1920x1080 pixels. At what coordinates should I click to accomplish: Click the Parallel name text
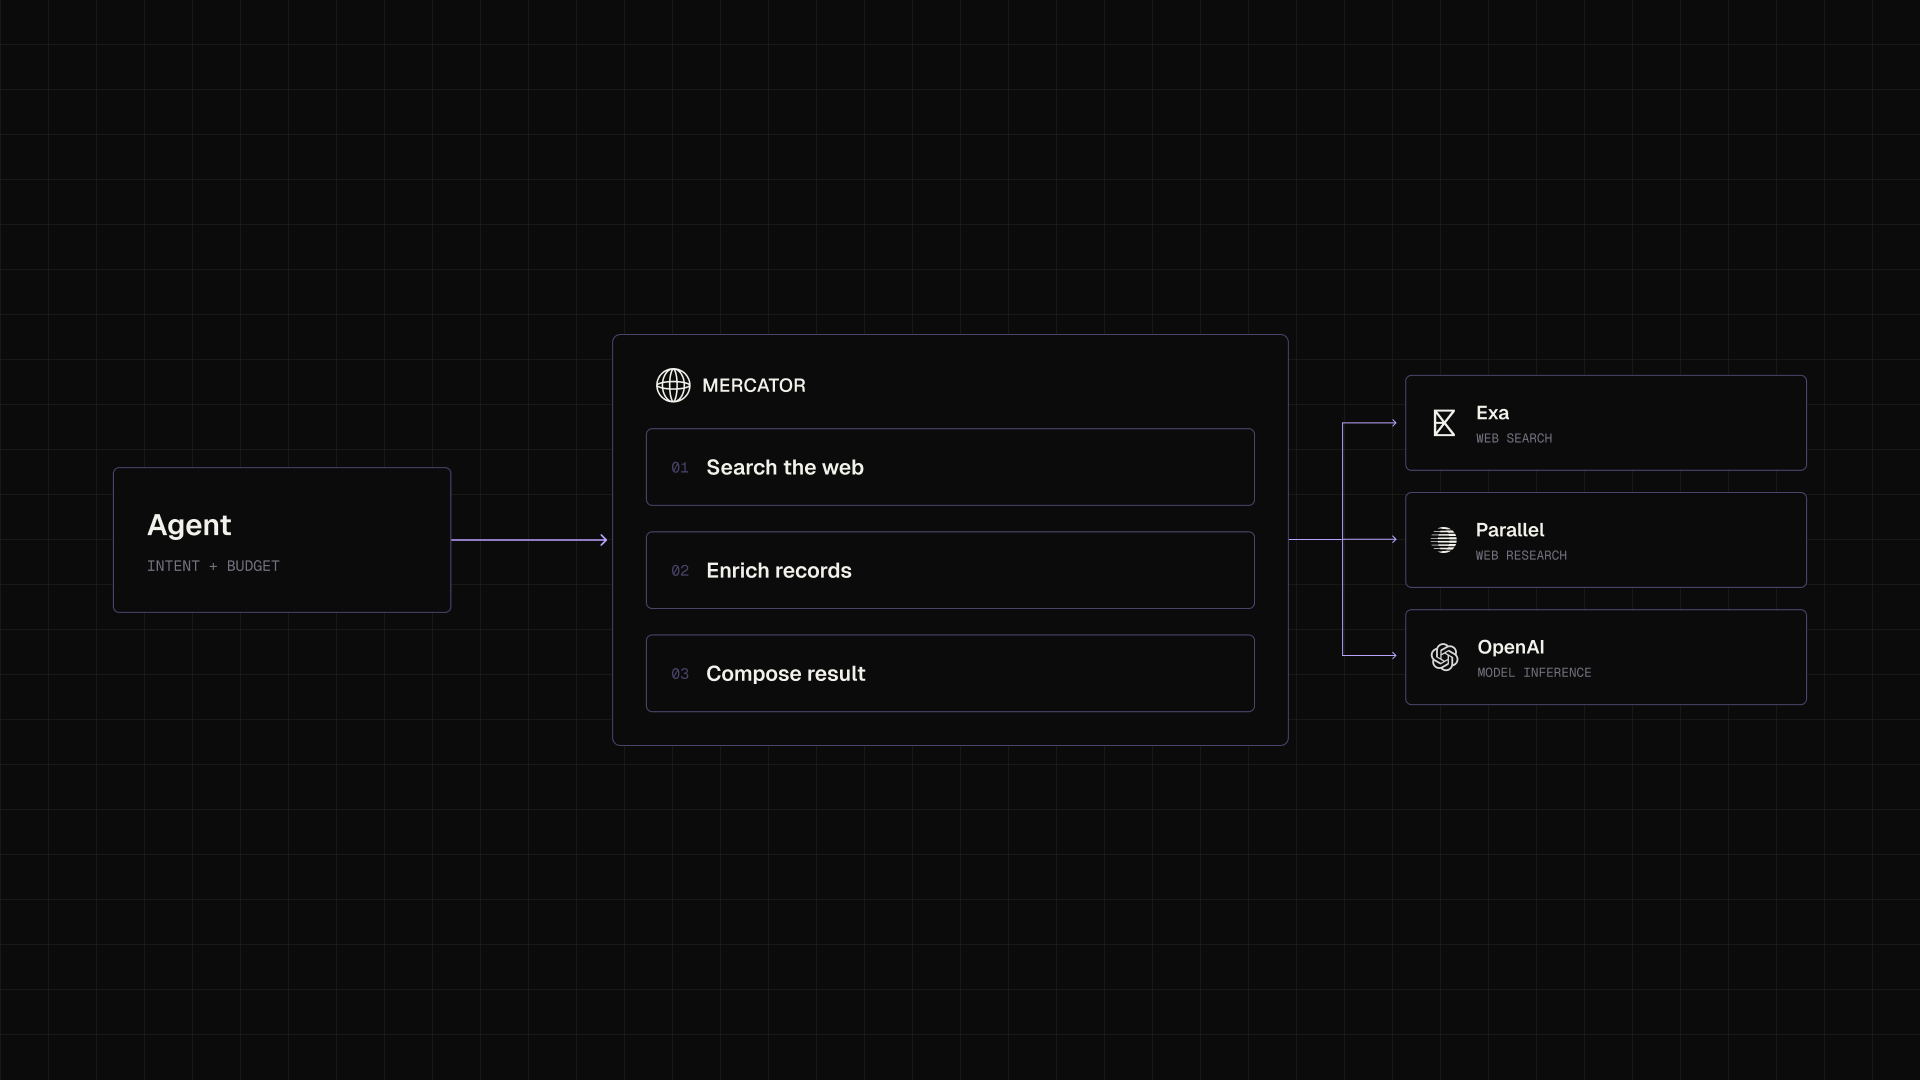(1510, 530)
